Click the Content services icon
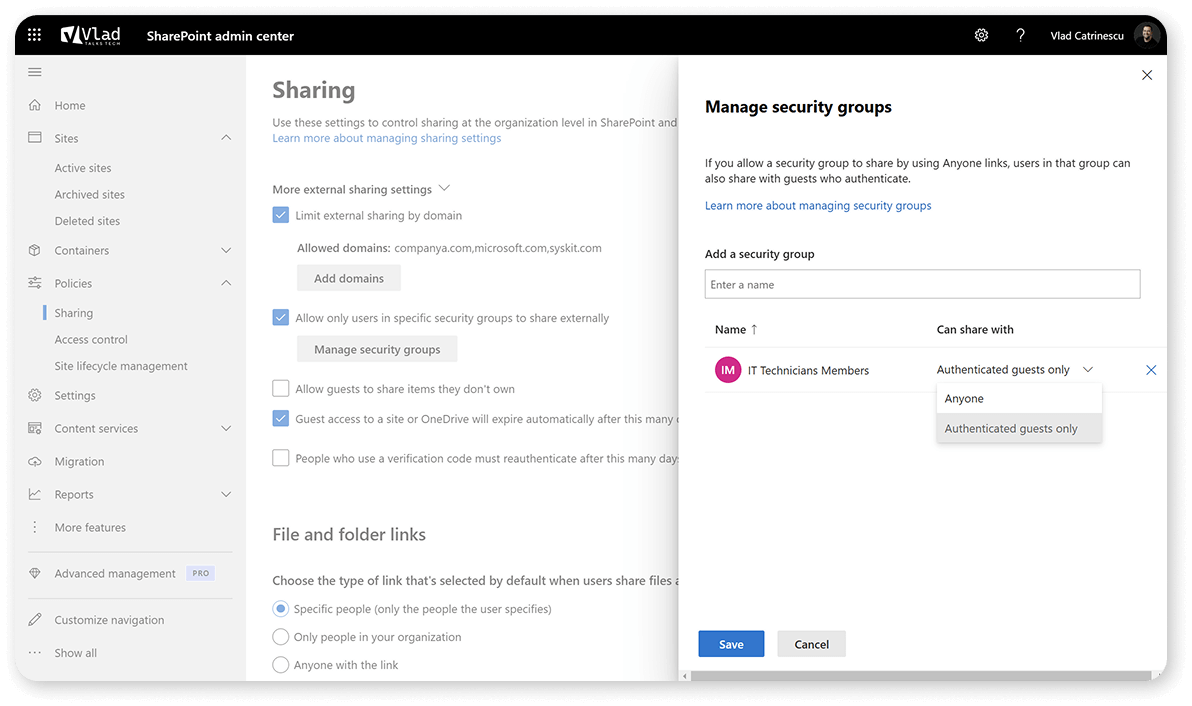The width and height of the screenshot is (1192, 706). point(34,428)
